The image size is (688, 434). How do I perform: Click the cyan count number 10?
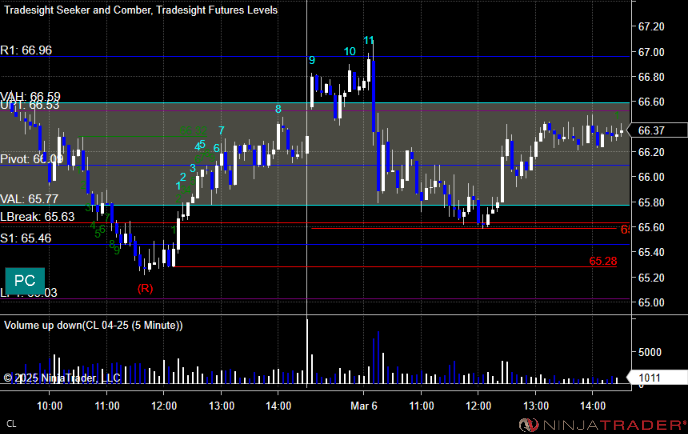(x=350, y=52)
